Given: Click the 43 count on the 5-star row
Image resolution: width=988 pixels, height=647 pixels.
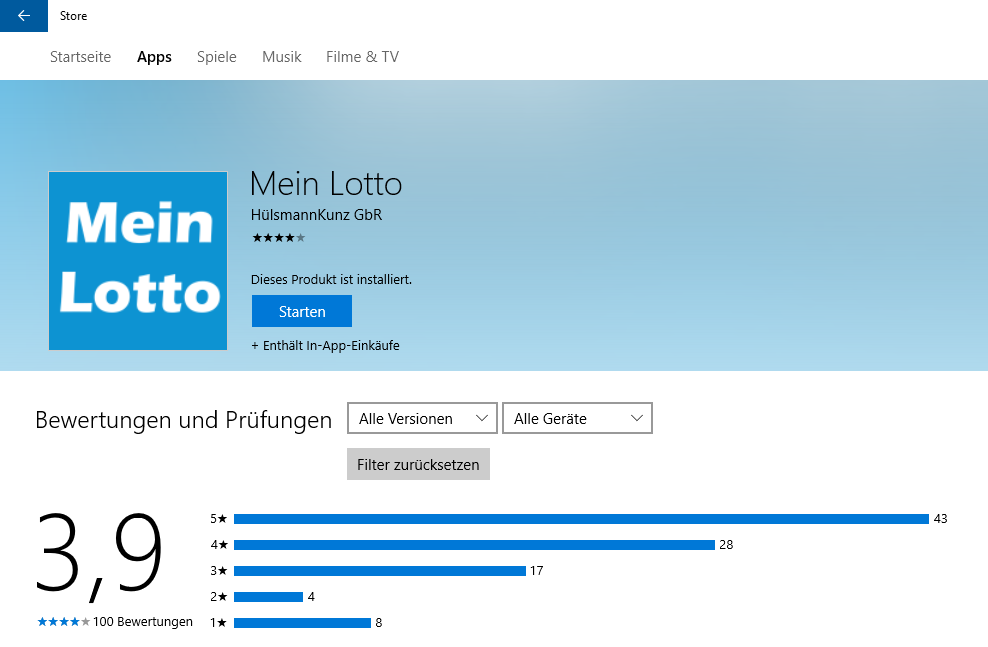Looking at the screenshot, I should tap(941, 518).
